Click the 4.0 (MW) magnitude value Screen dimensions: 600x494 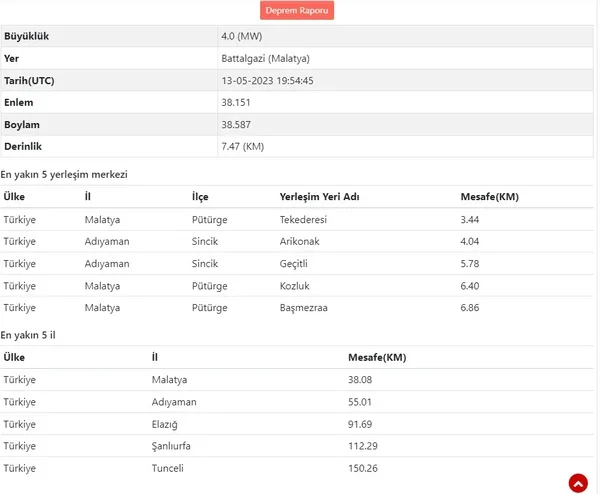[242, 36]
